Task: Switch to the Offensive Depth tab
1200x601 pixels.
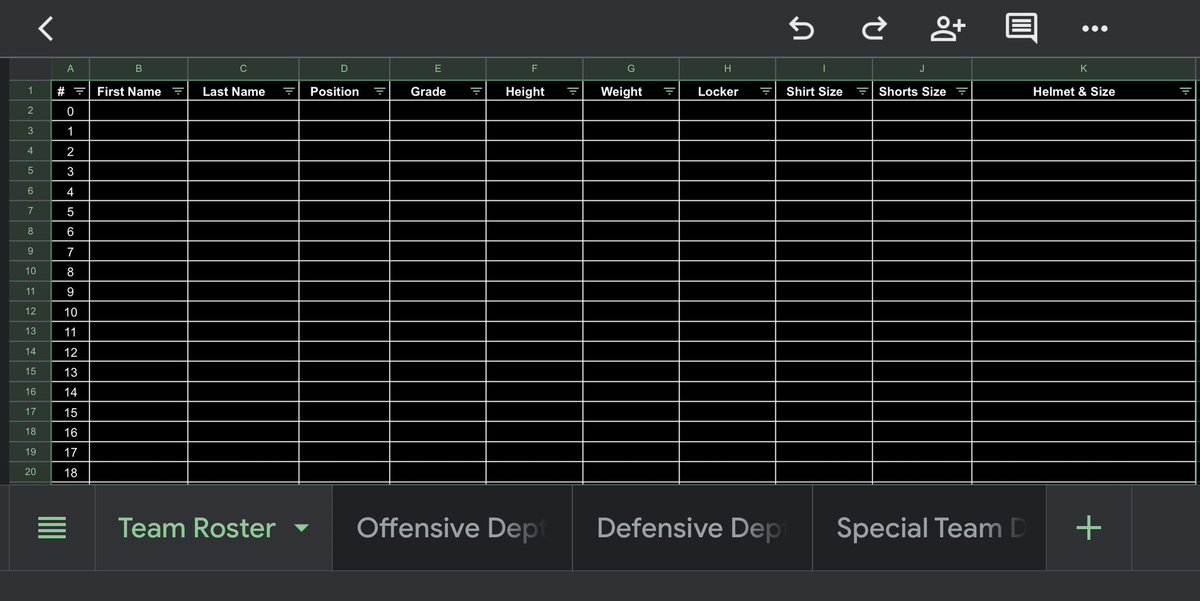Action: coord(452,528)
